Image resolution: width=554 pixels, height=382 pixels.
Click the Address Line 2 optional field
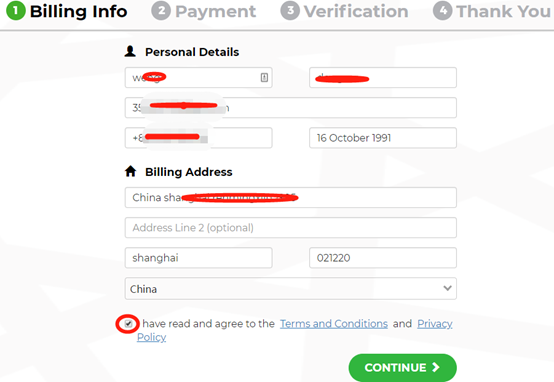click(x=290, y=228)
